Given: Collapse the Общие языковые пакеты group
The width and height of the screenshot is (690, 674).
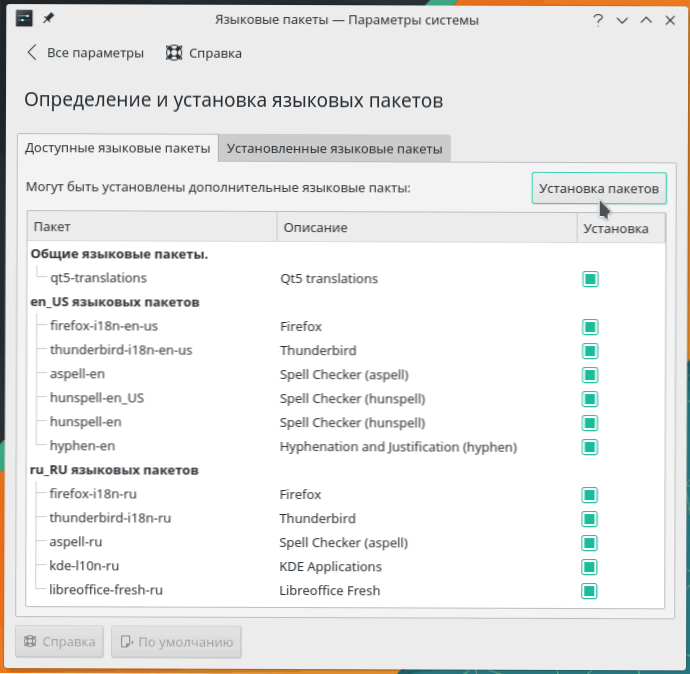Looking at the screenshot, I should point(119,254).
